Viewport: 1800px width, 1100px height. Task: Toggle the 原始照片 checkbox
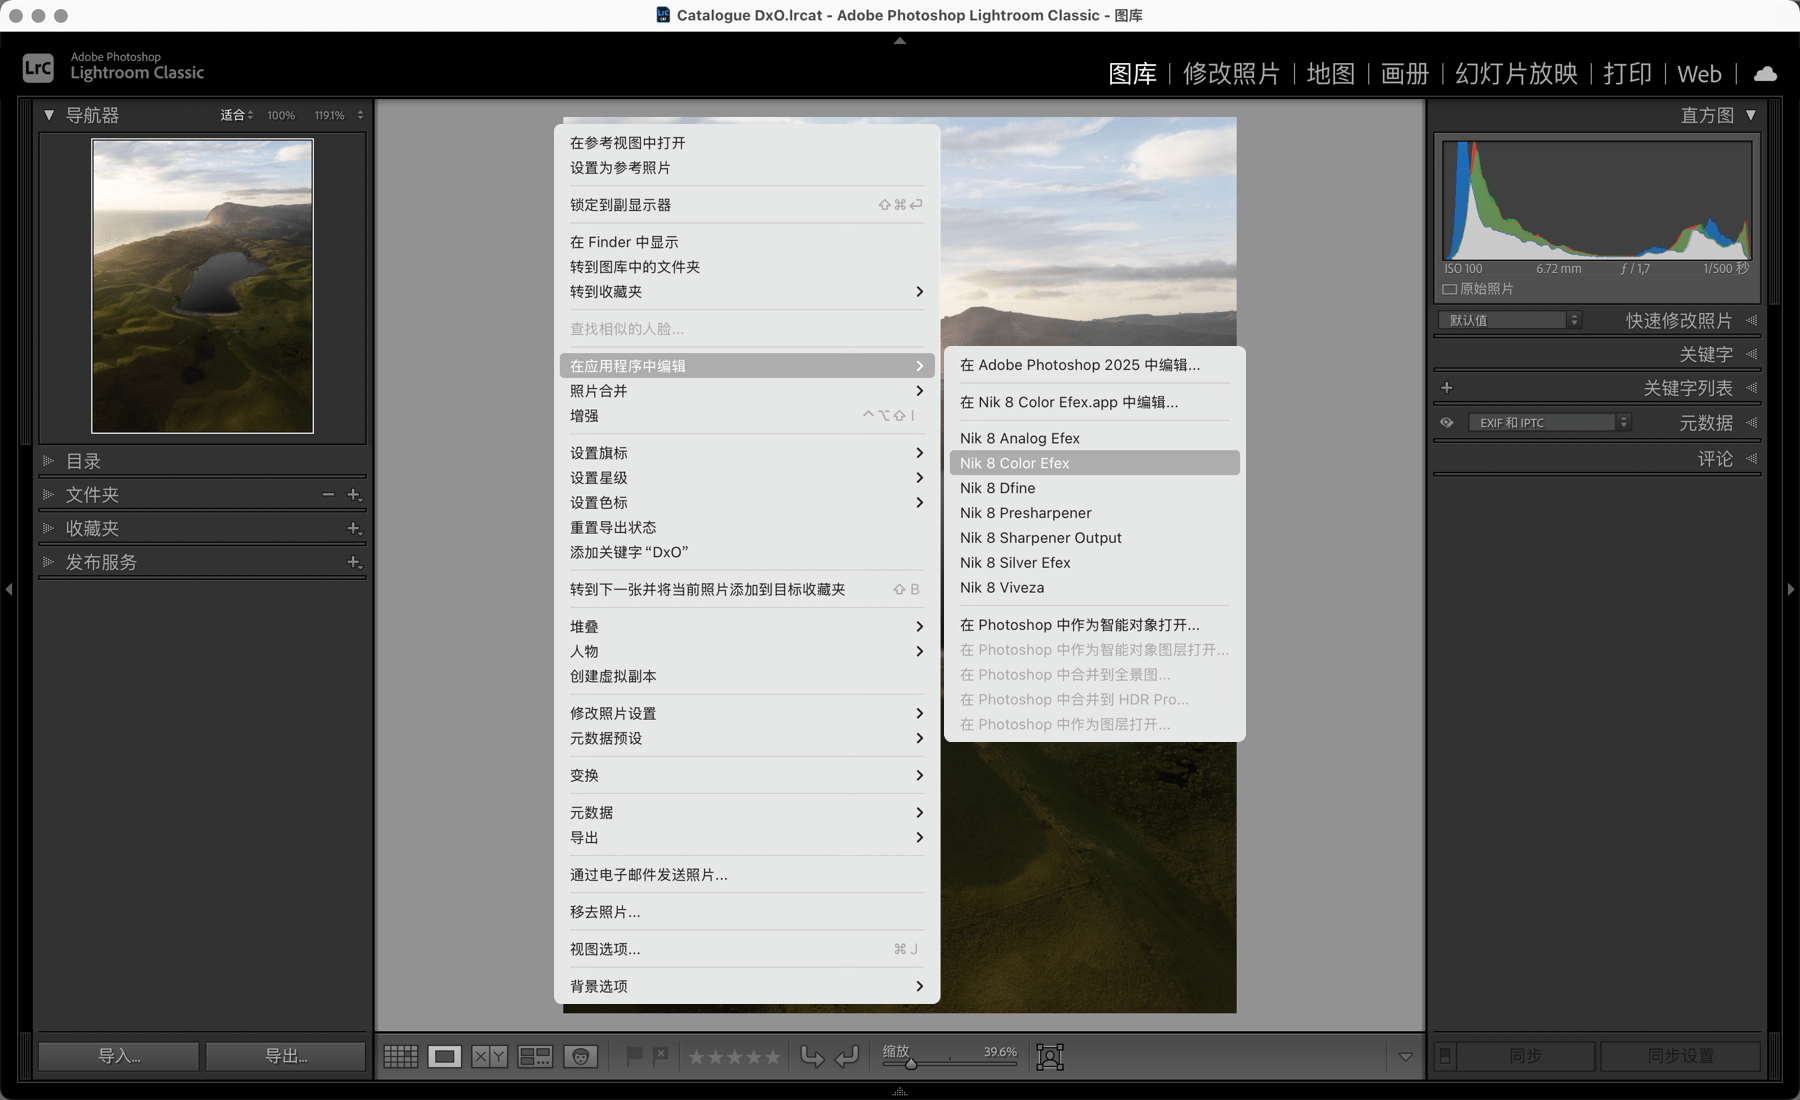pyautogui.click(x=1449, y=289)
